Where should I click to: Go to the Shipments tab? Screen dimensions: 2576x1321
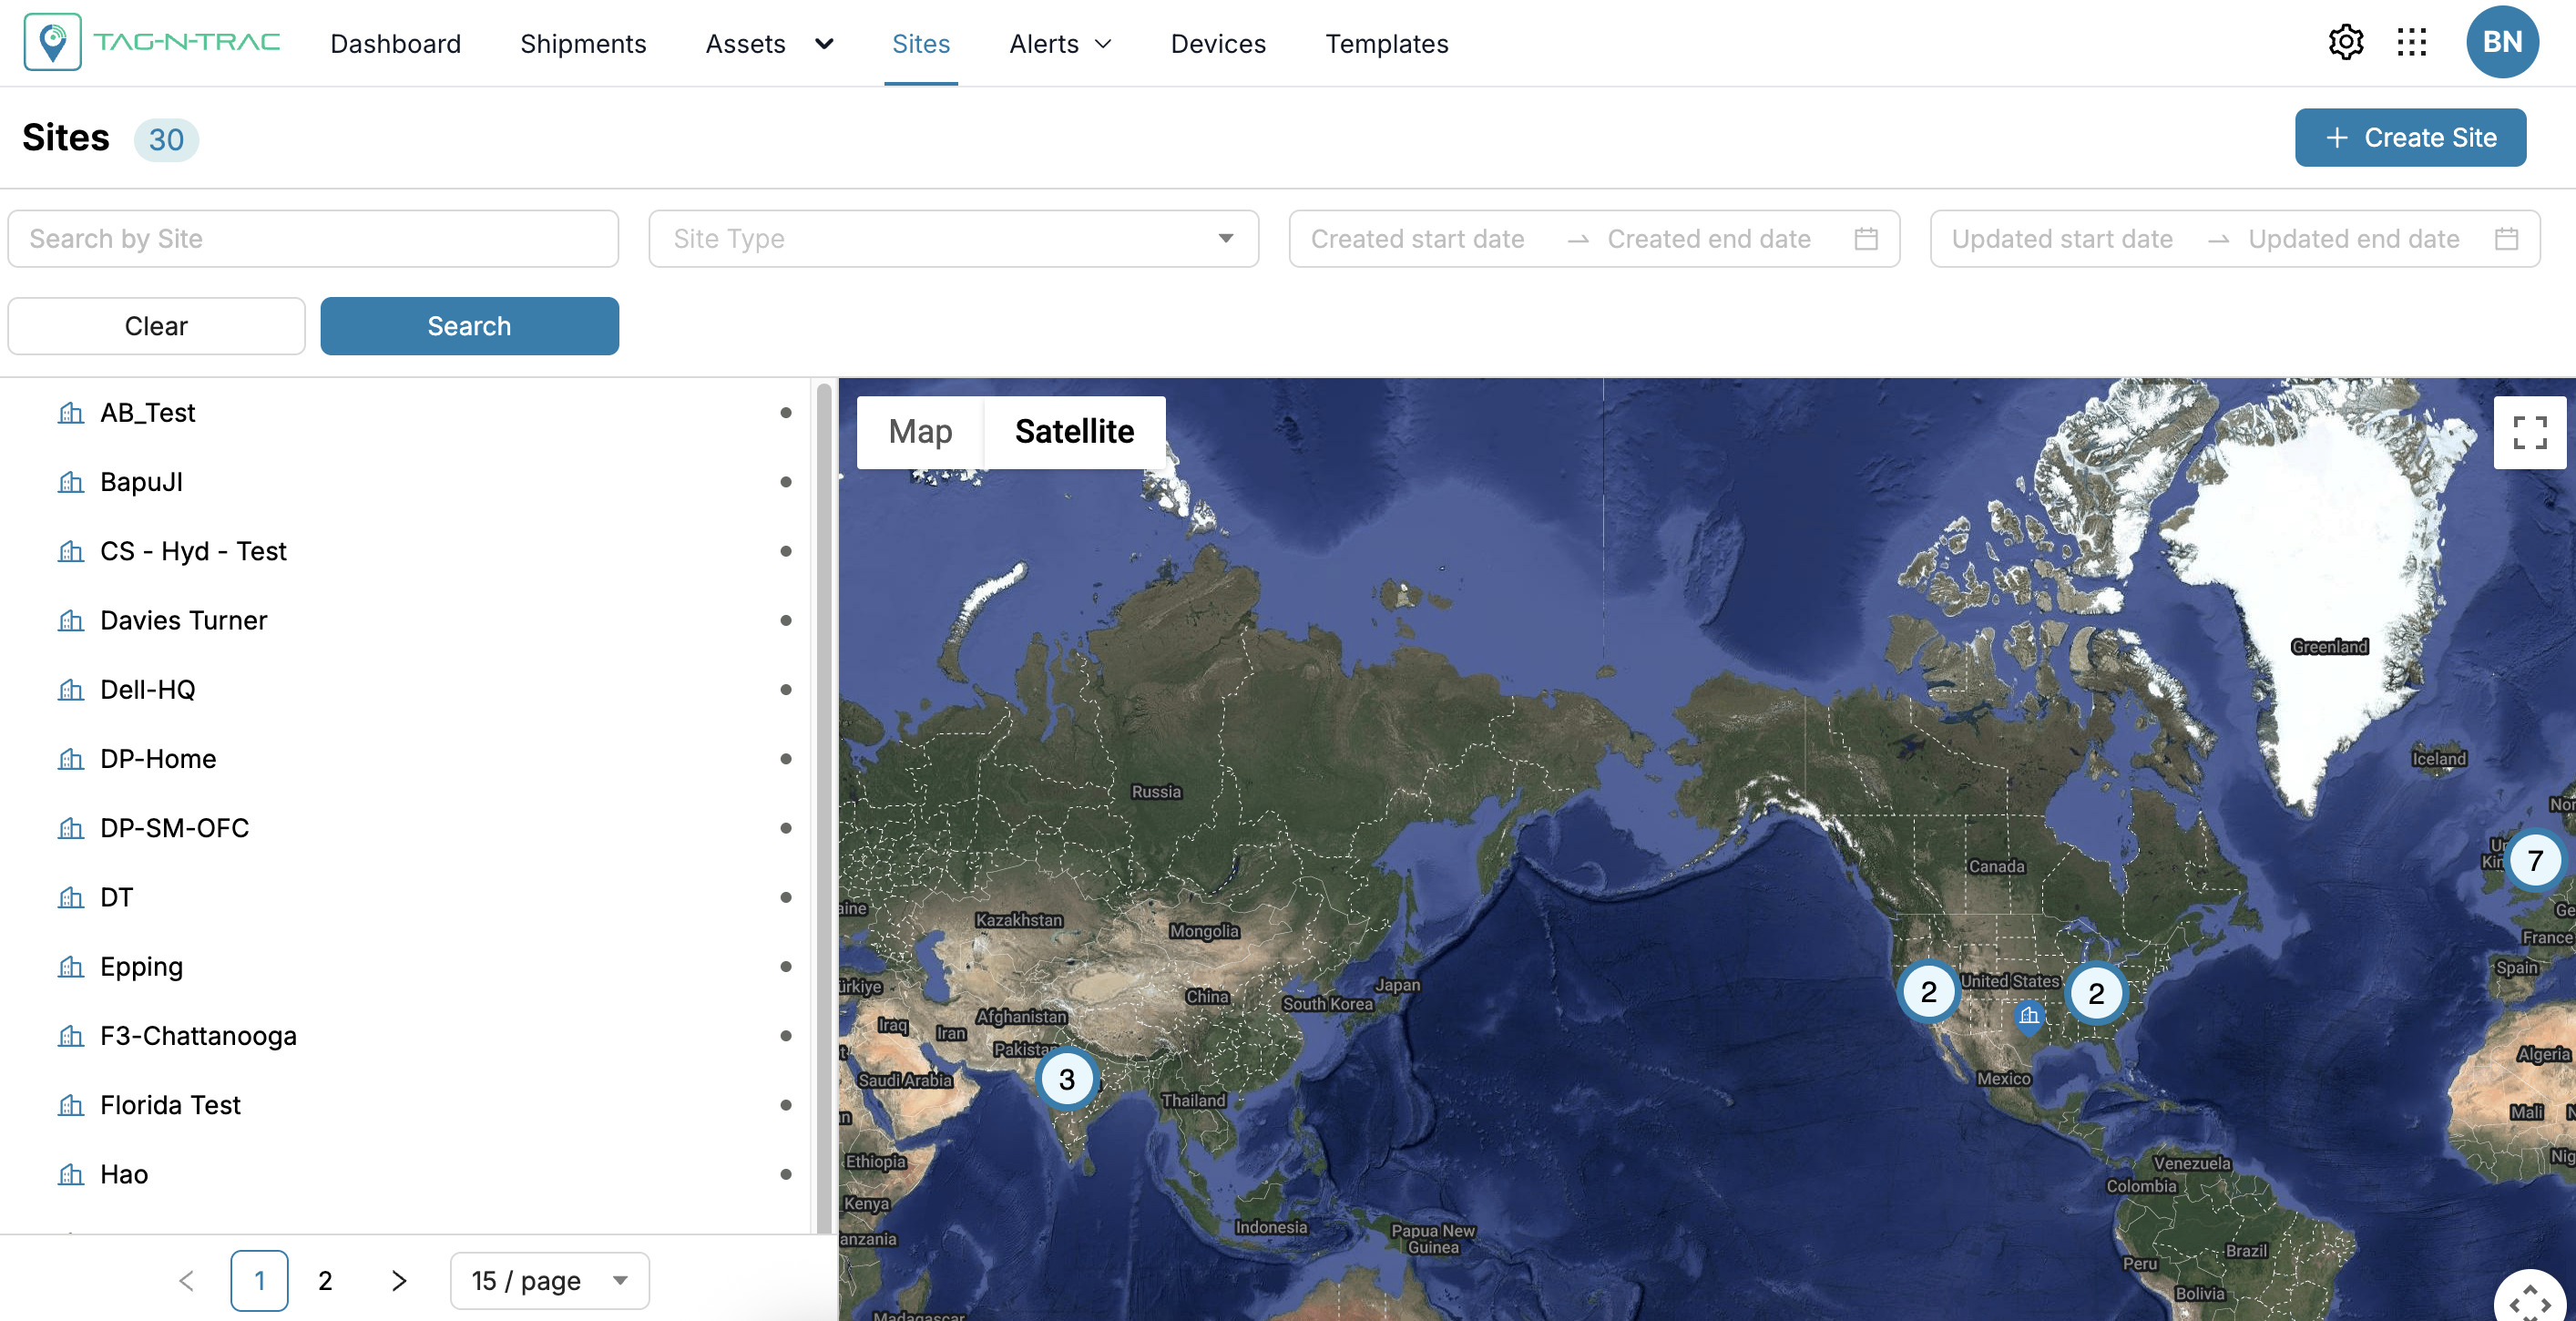[x=583, y=44]
